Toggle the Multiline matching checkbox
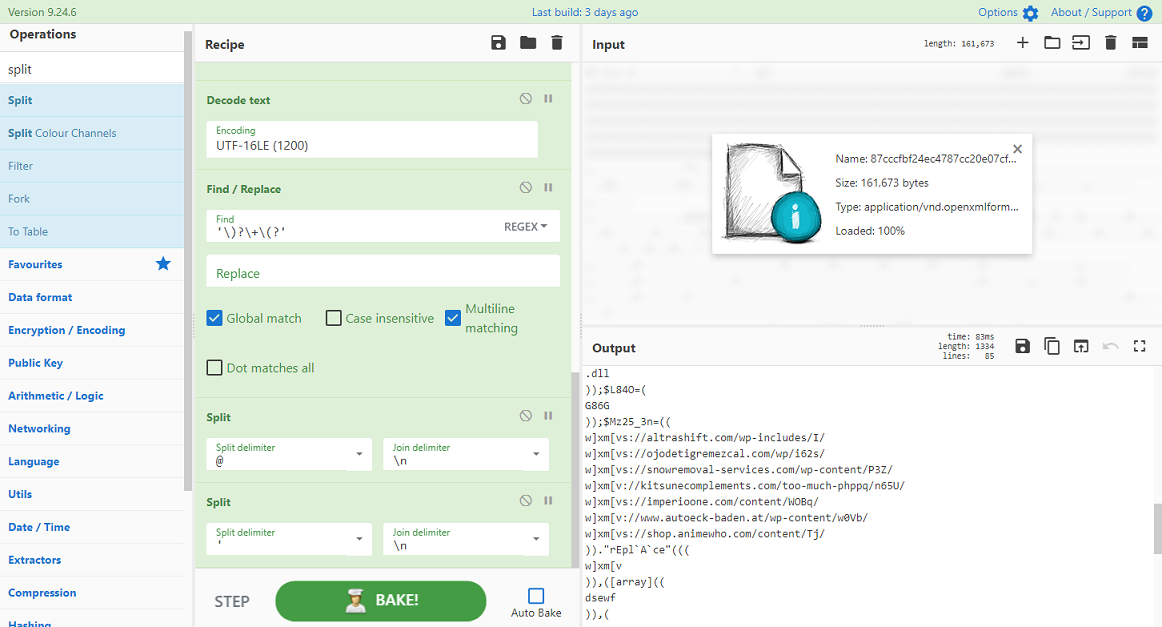This screenshot has width=1162, height=627. [x=453, y=318]
